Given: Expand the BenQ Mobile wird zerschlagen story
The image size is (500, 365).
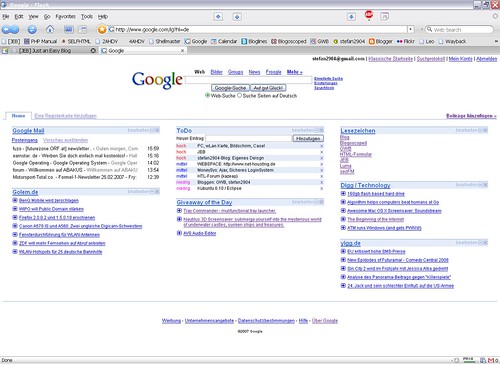Looking at the screenshot, I should pyautogui.click(x=15, y=200).
